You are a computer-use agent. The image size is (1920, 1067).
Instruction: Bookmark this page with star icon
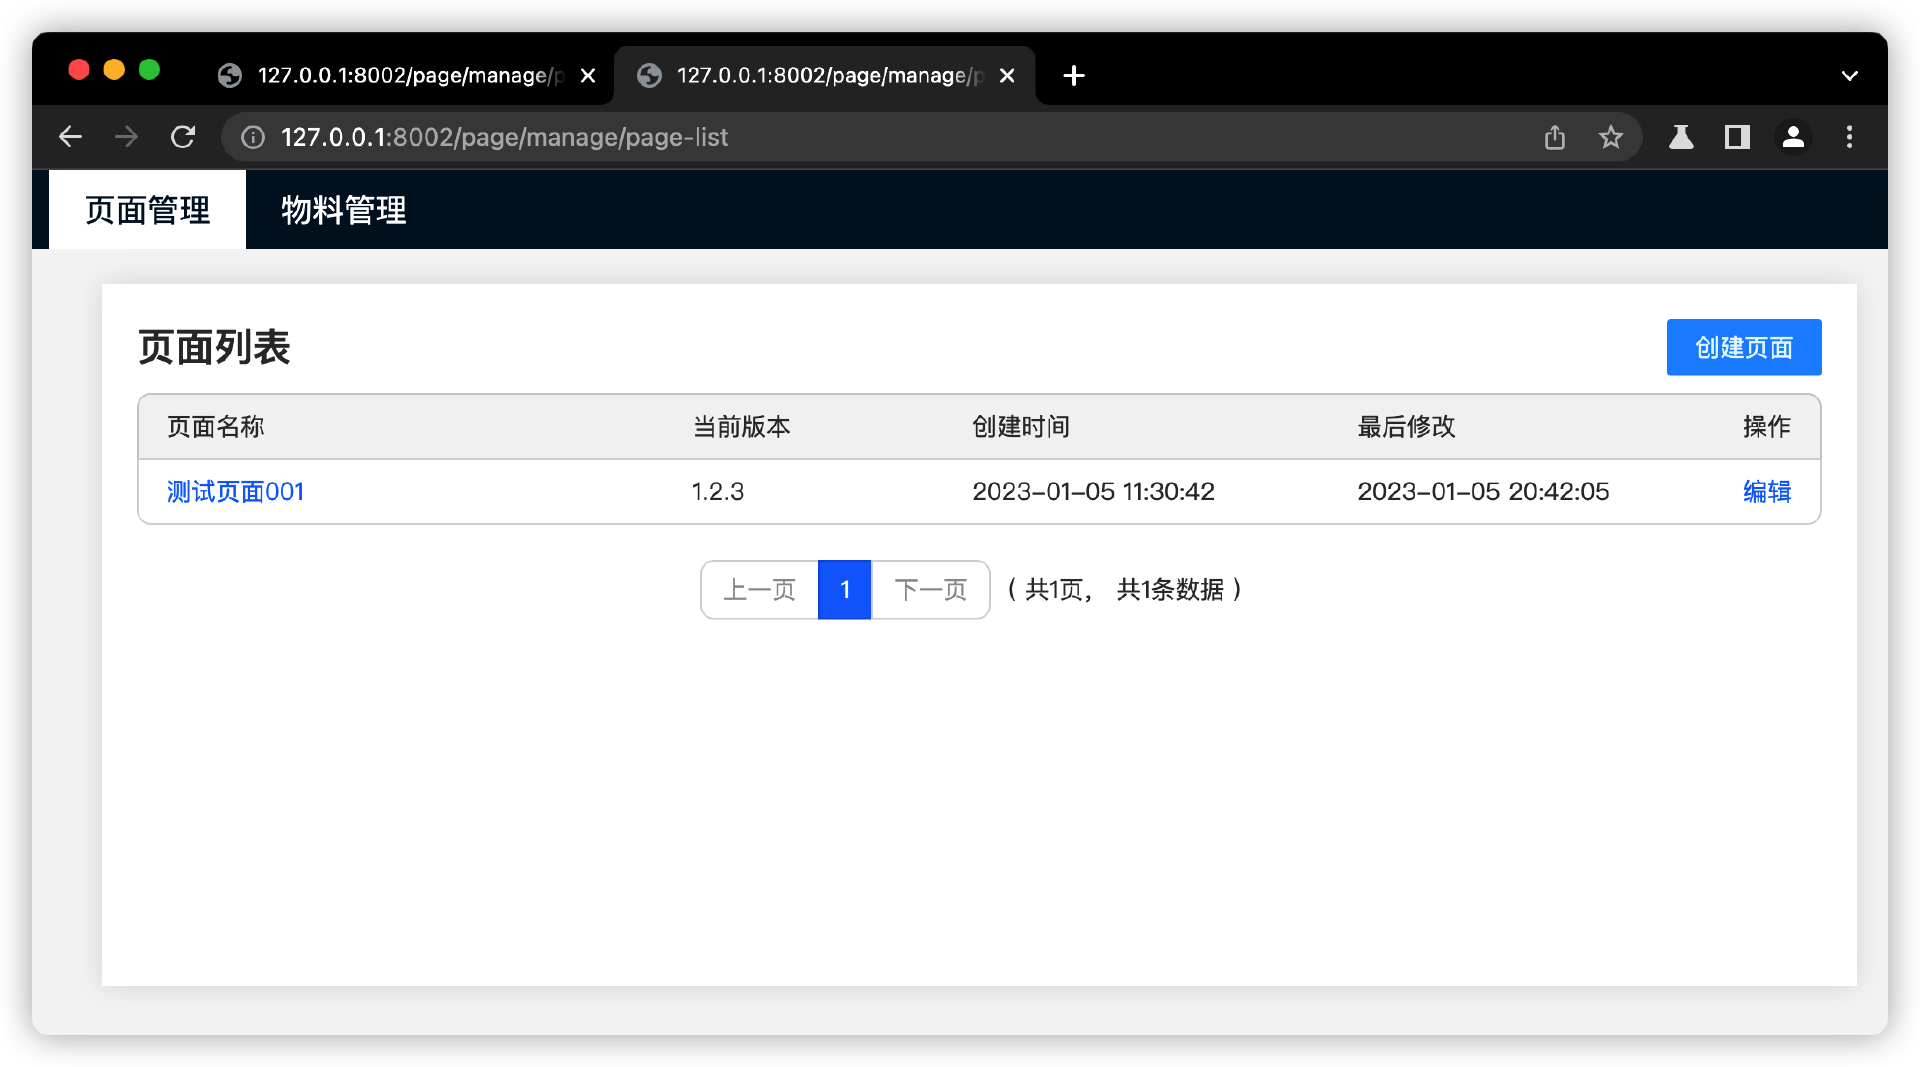[1610, 137]
